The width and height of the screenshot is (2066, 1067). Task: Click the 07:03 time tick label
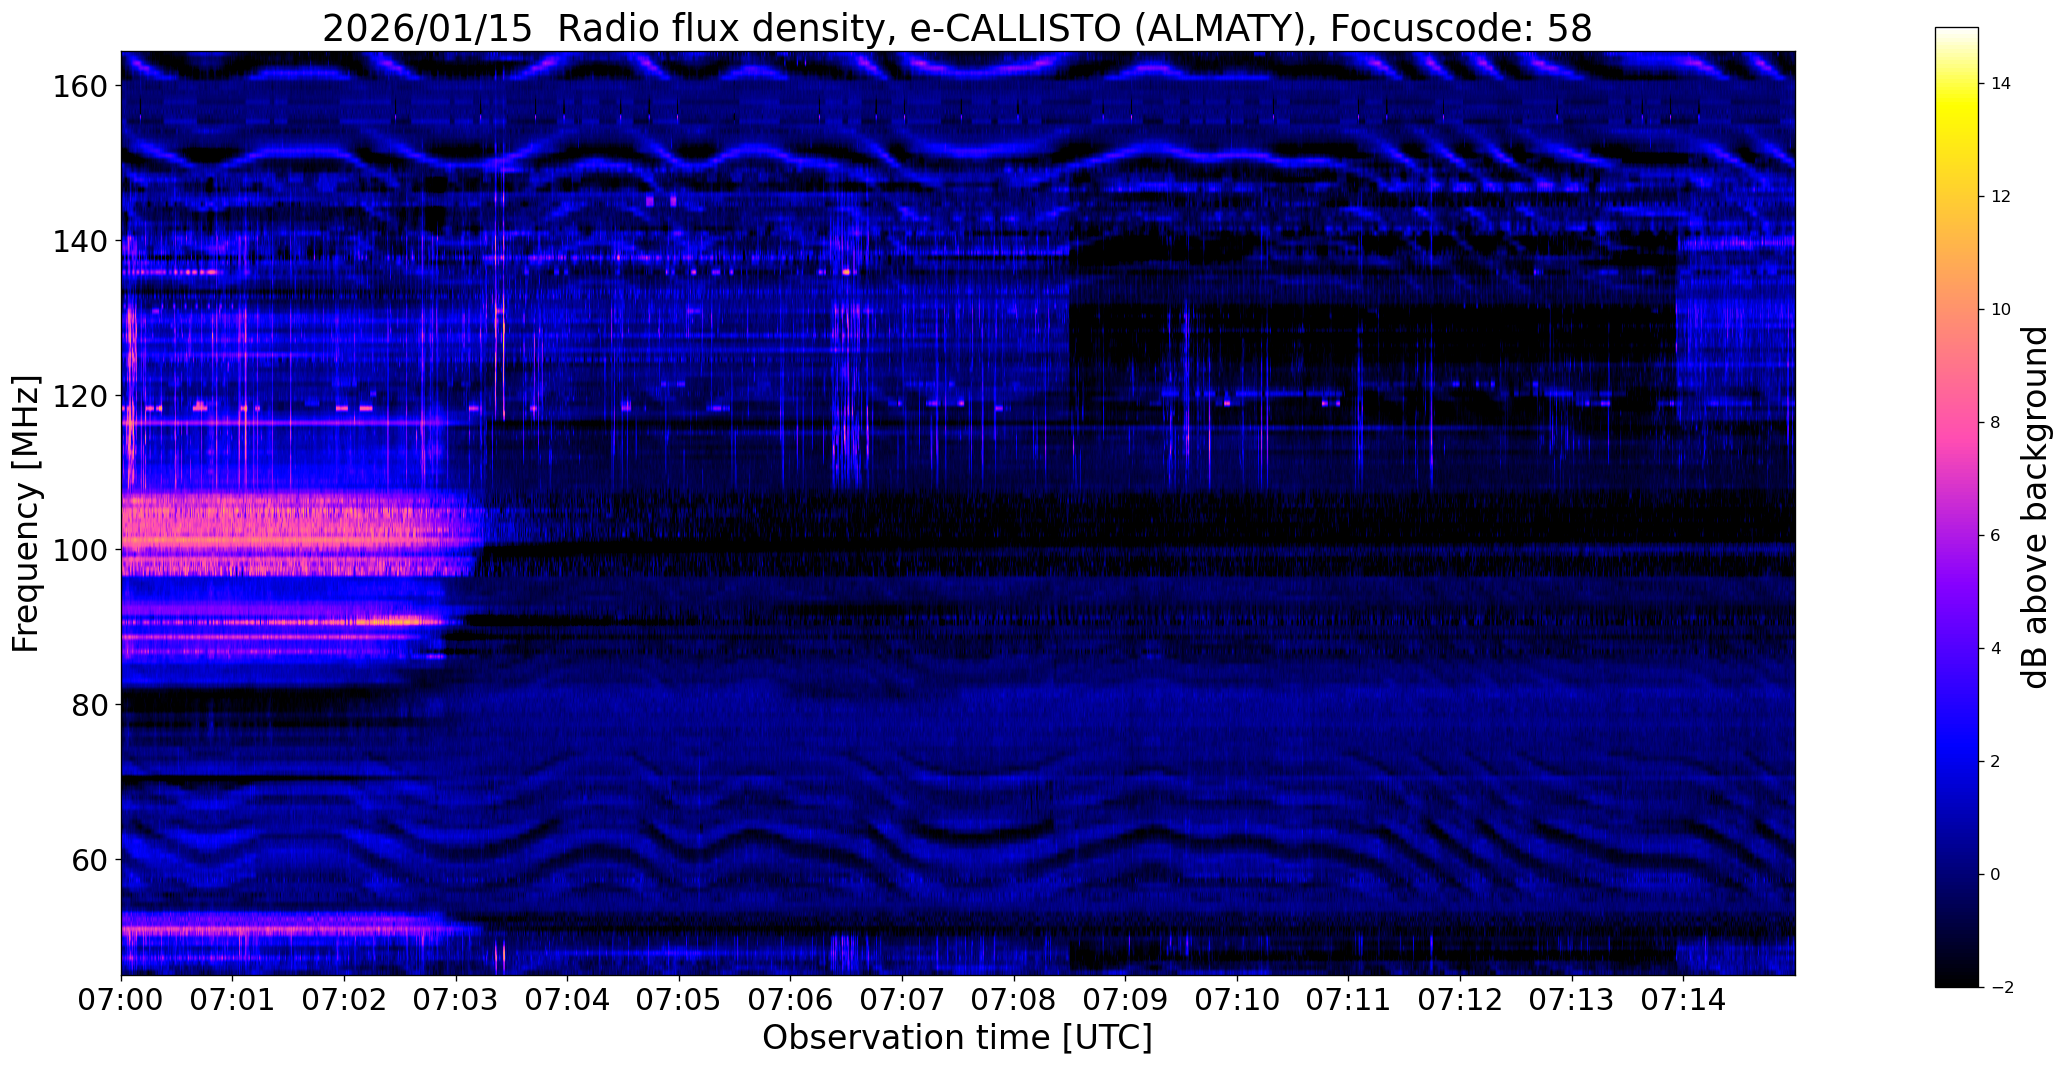click(456, 999)
